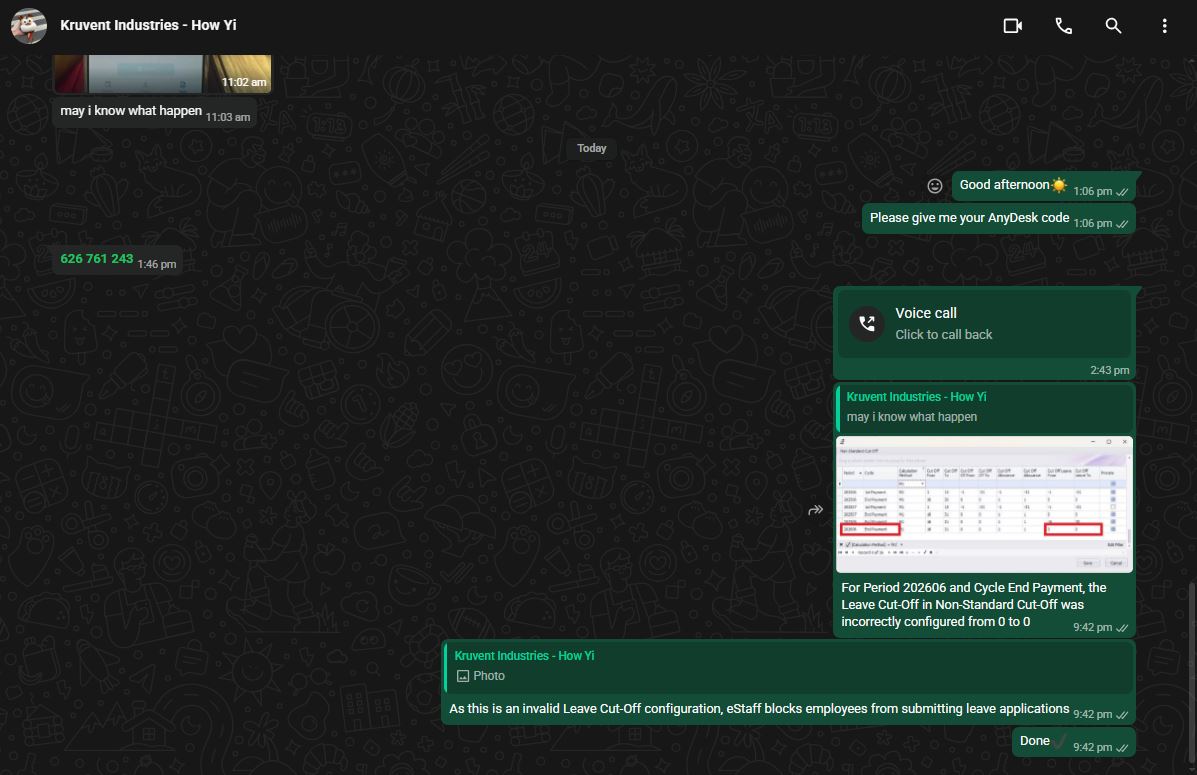Select the 'may i know what happen' message
Image resolution: width=1197 pixels, height=775 pixels.
point(154,112)
